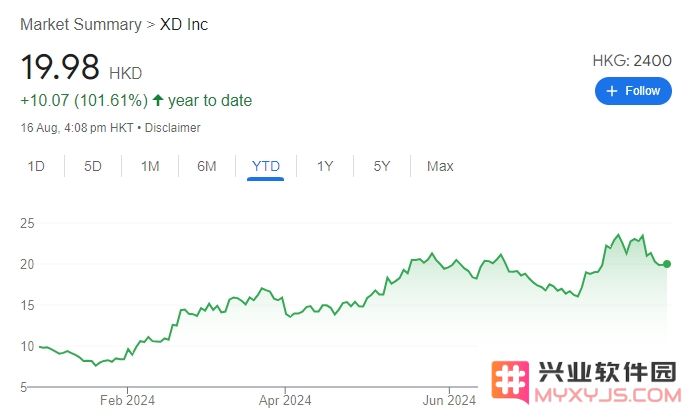Image resolution: width=694 pixels, height=419 pixels.
Task: Click the Apr 2024 axis label
Action: [285, 400]
